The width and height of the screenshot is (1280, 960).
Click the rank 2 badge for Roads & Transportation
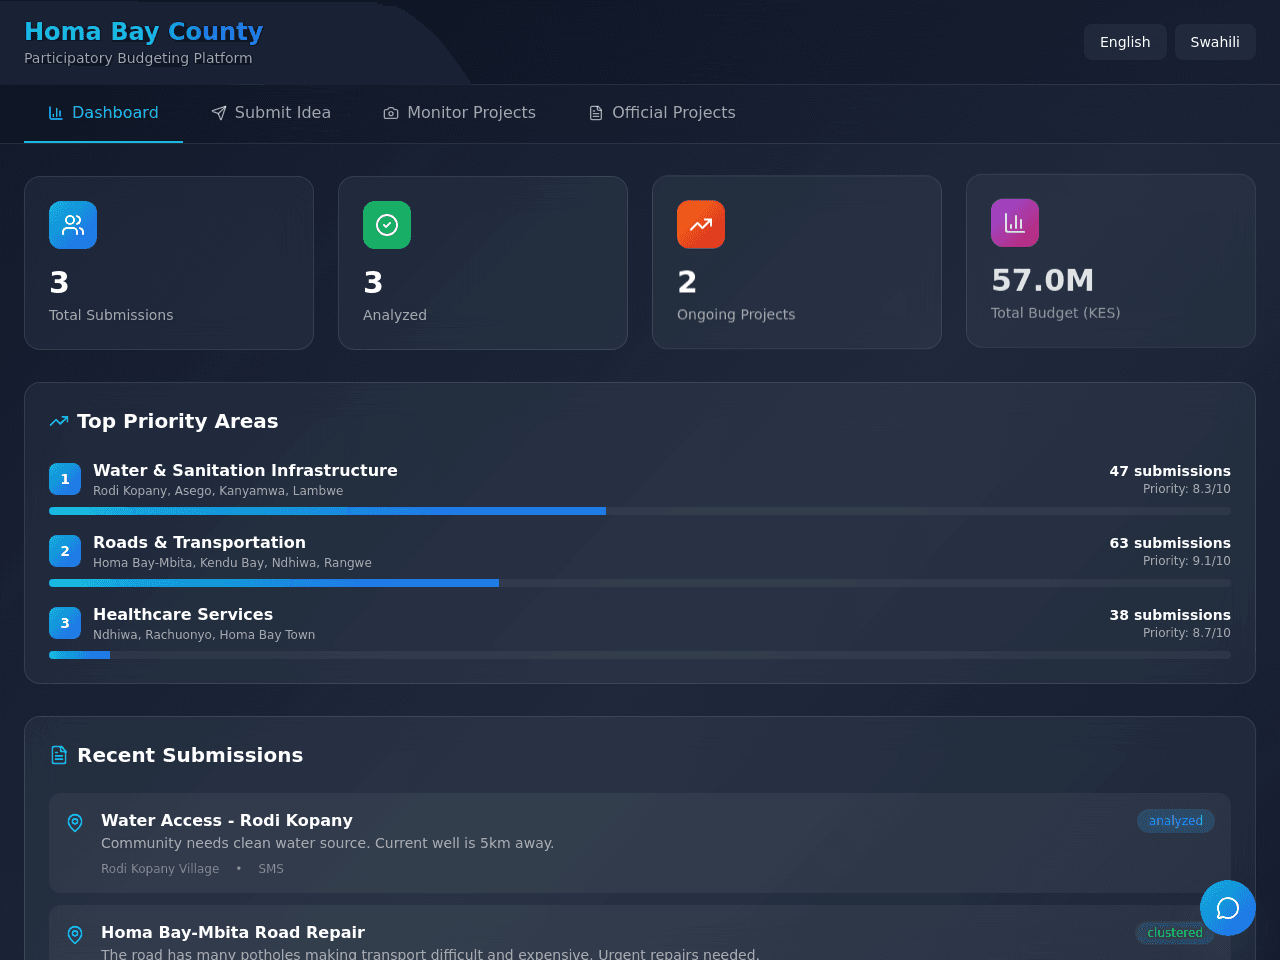65,551
